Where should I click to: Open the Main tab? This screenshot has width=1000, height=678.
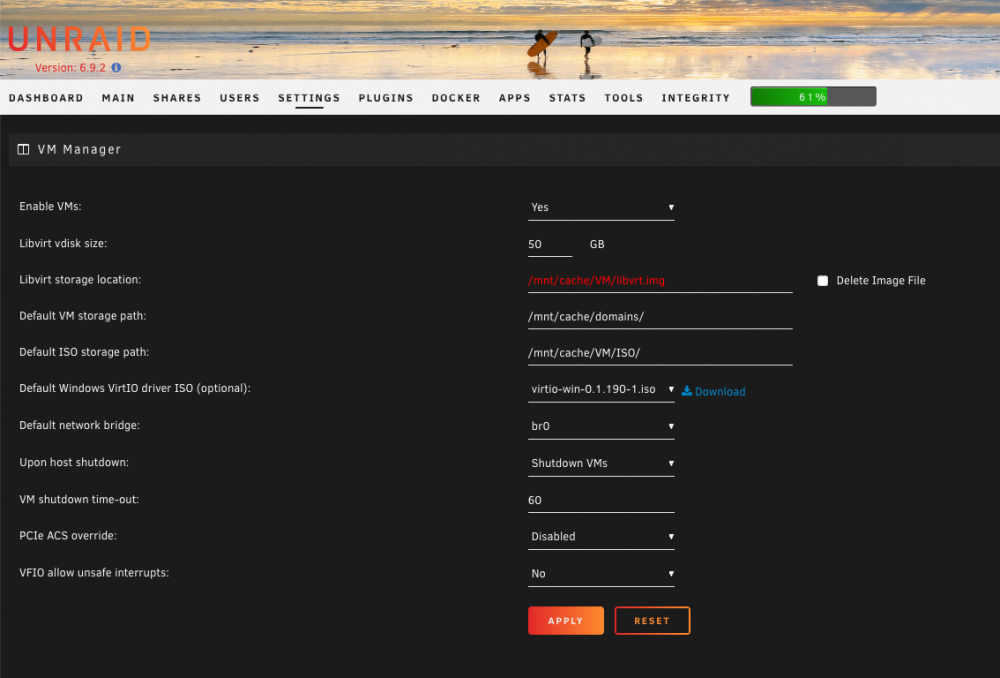pos(118,98)
